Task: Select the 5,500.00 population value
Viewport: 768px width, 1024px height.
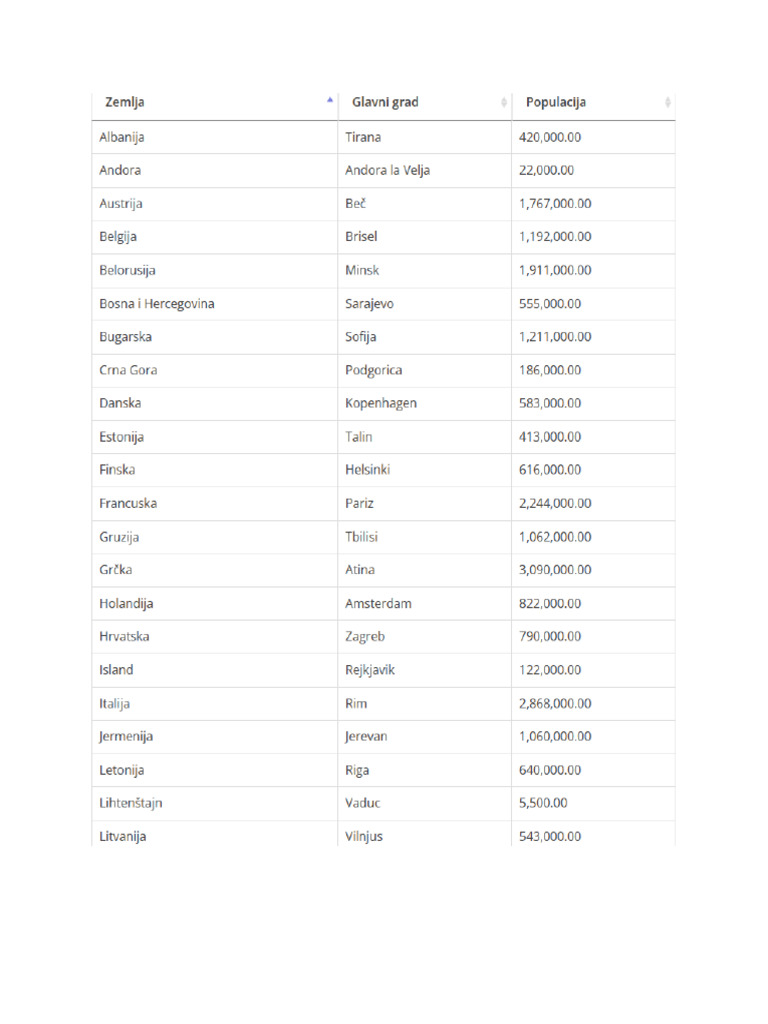Action: 543,803
